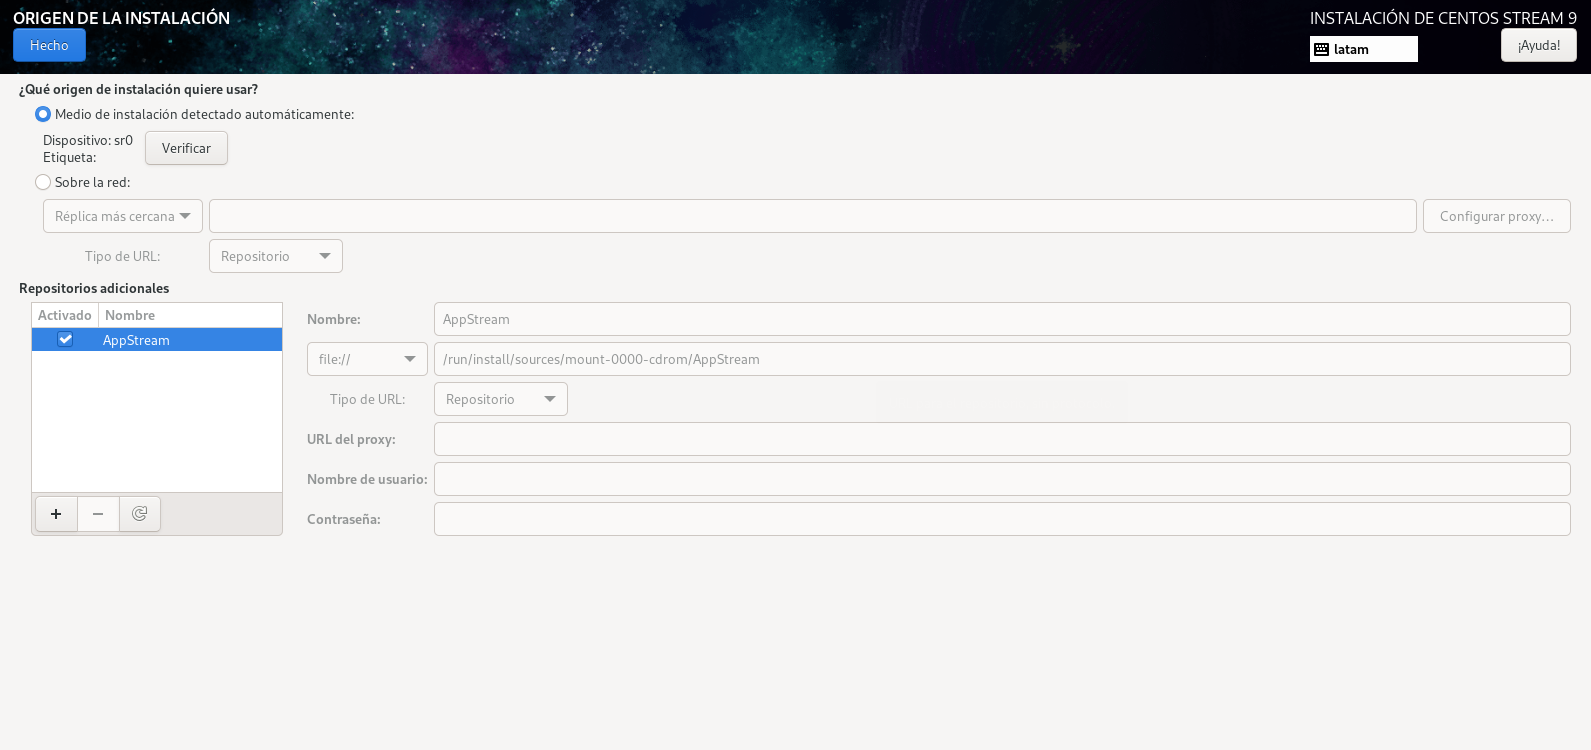
Task: Click the remove repository minus icon
Action: [x=98, y=514]
